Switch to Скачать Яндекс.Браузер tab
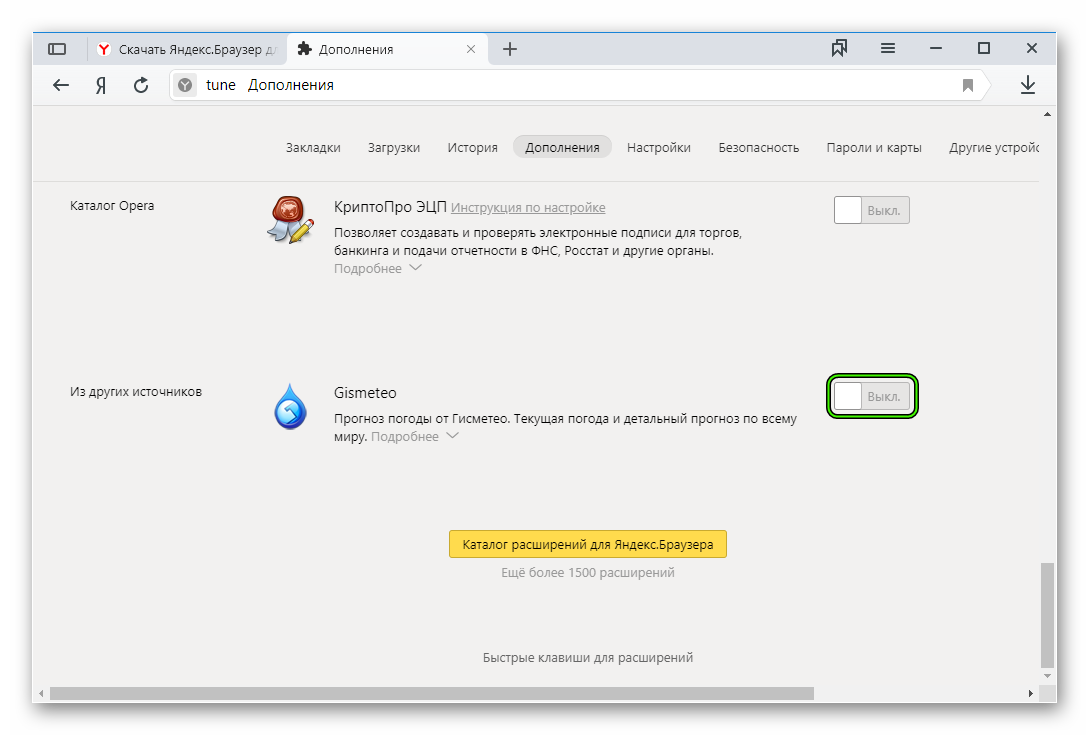The image size is (1089, 735). 188,49
